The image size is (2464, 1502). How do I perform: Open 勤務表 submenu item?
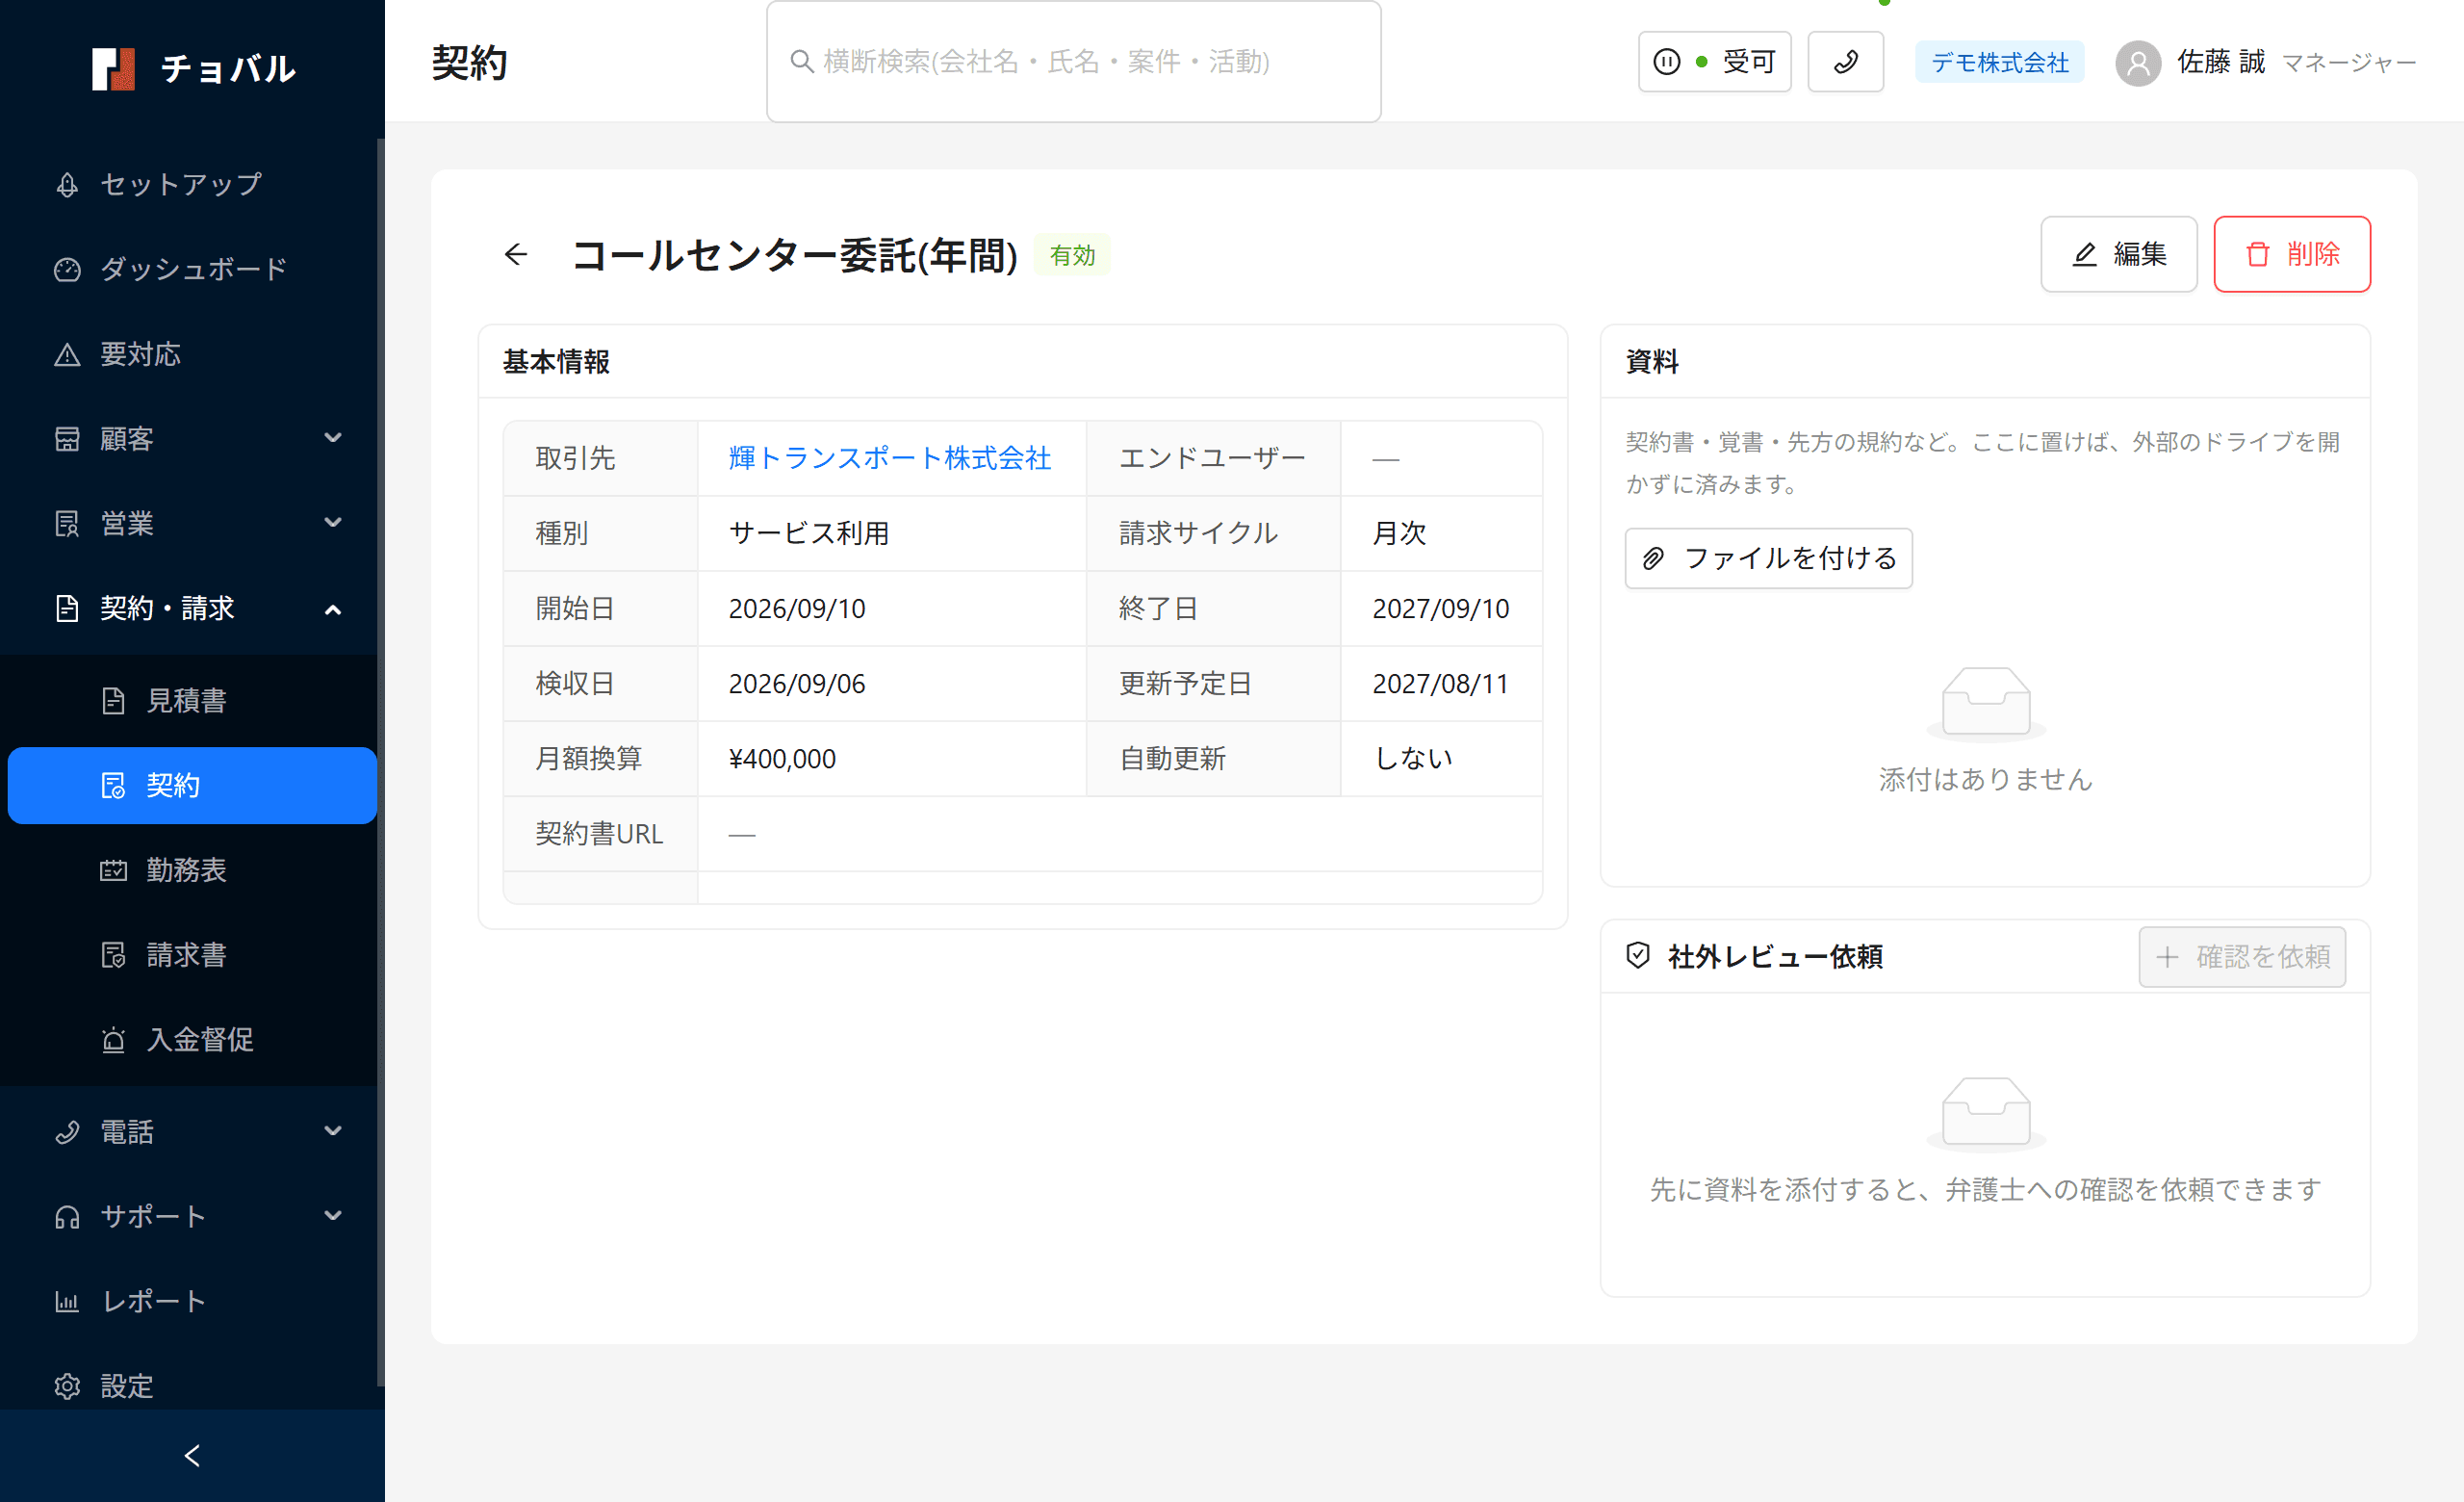click(x=190, y=870)
